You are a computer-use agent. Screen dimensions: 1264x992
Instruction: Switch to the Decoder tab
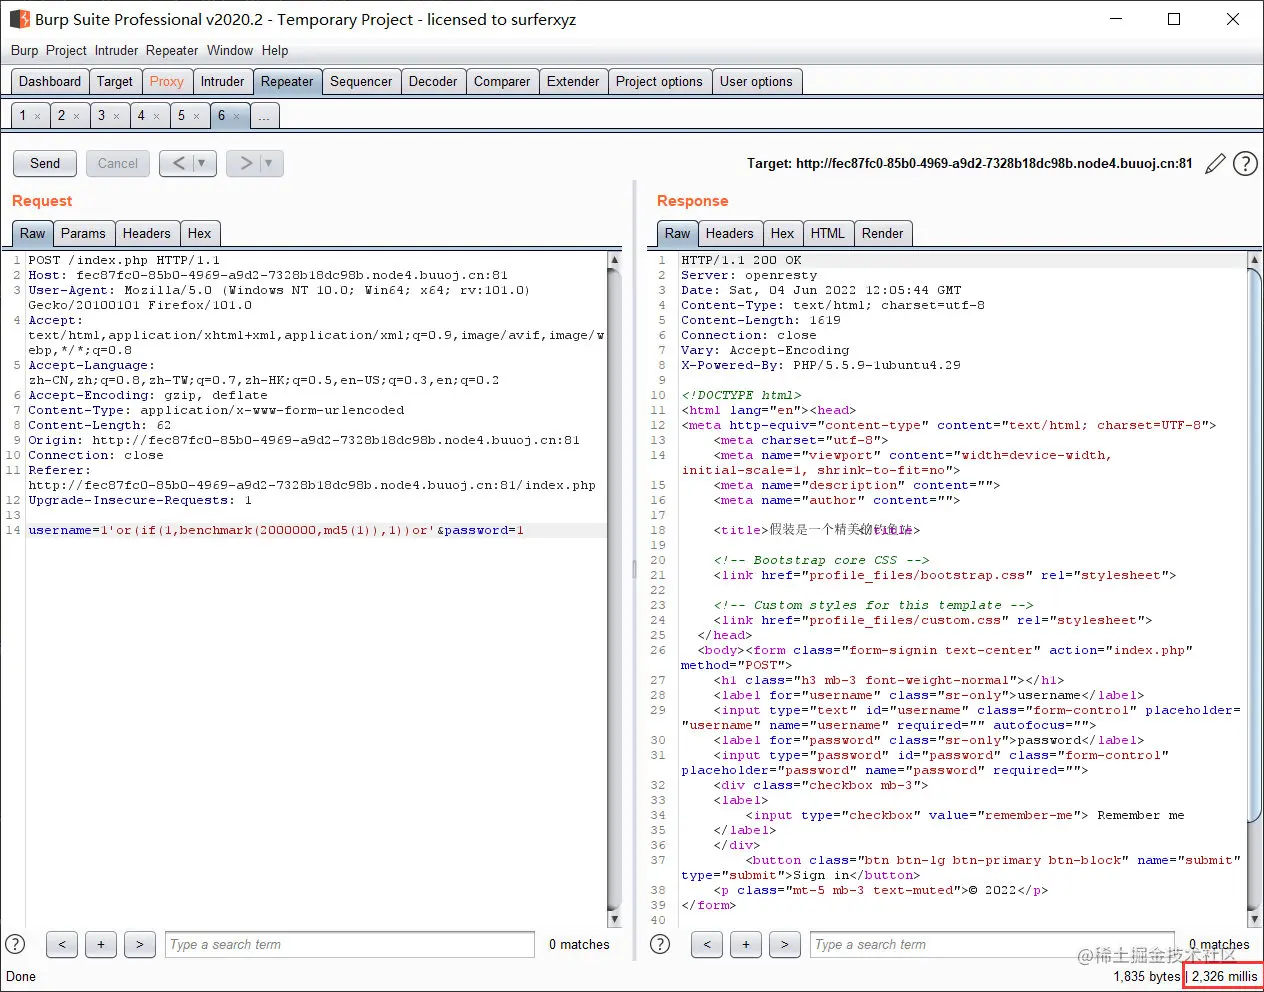pyautogui.click(x=433, y=82)
